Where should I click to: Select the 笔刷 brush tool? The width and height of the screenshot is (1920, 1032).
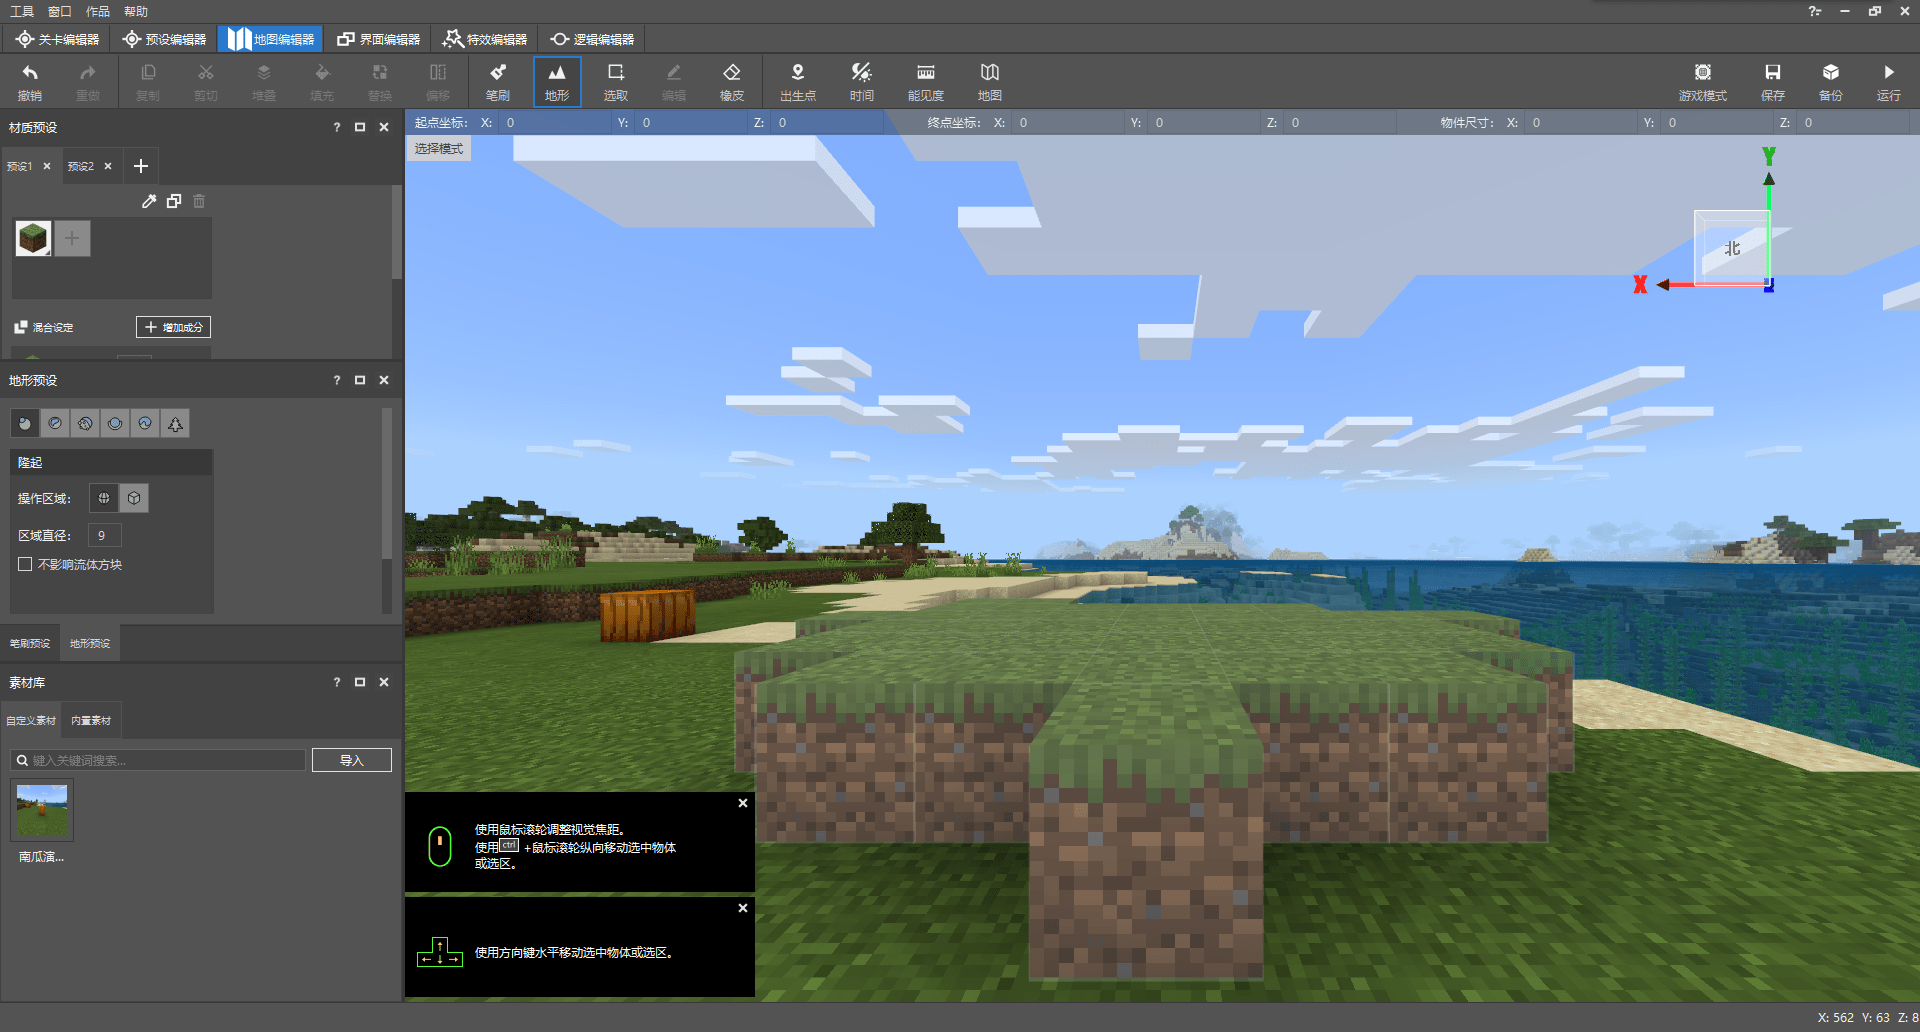click(x=498, y=81)
